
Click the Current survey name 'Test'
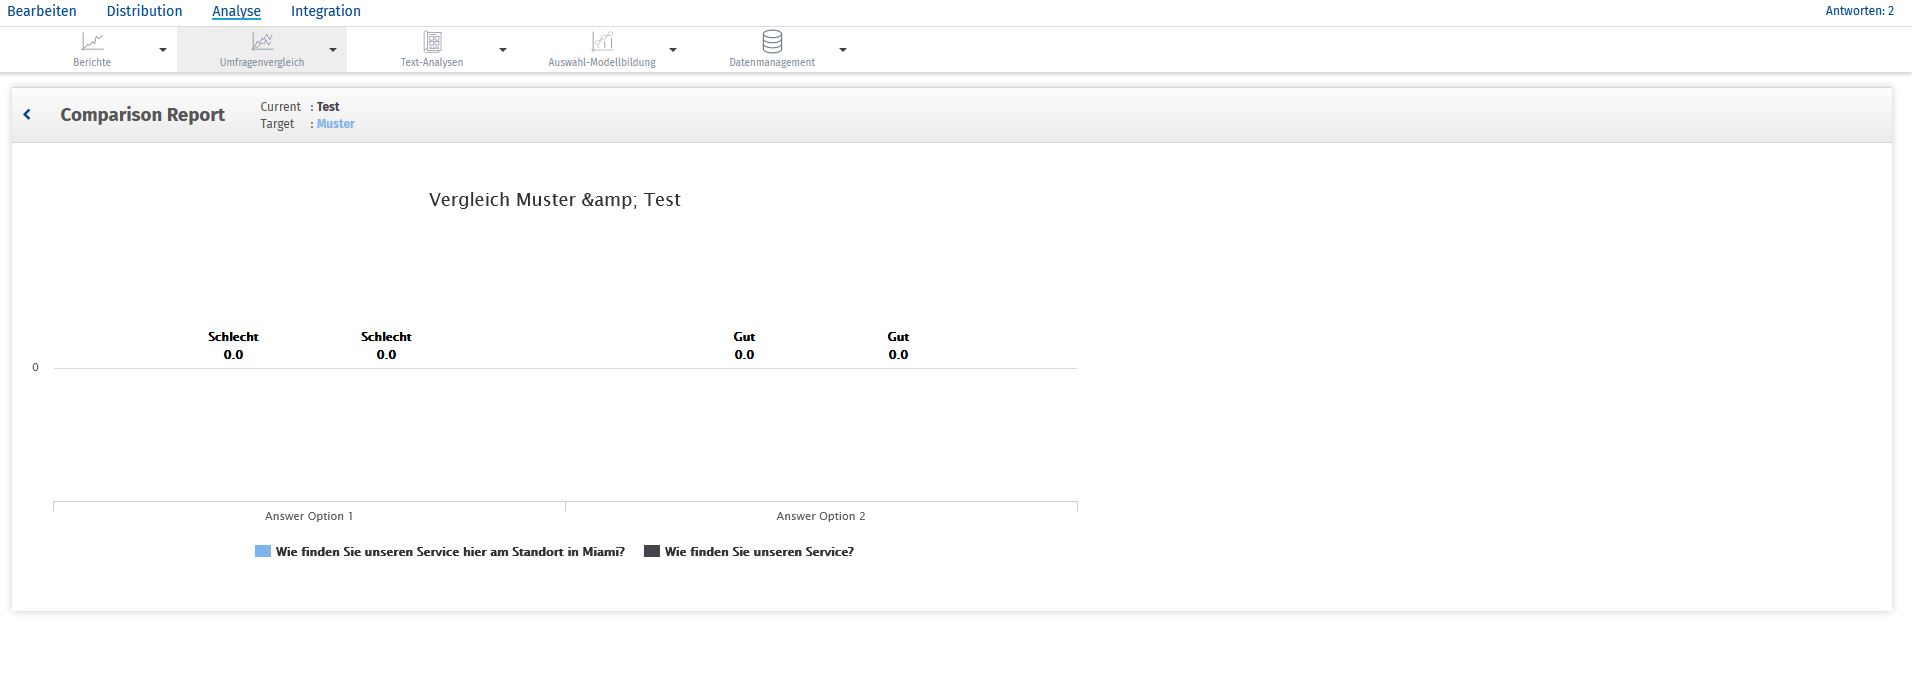coord(328,107)
